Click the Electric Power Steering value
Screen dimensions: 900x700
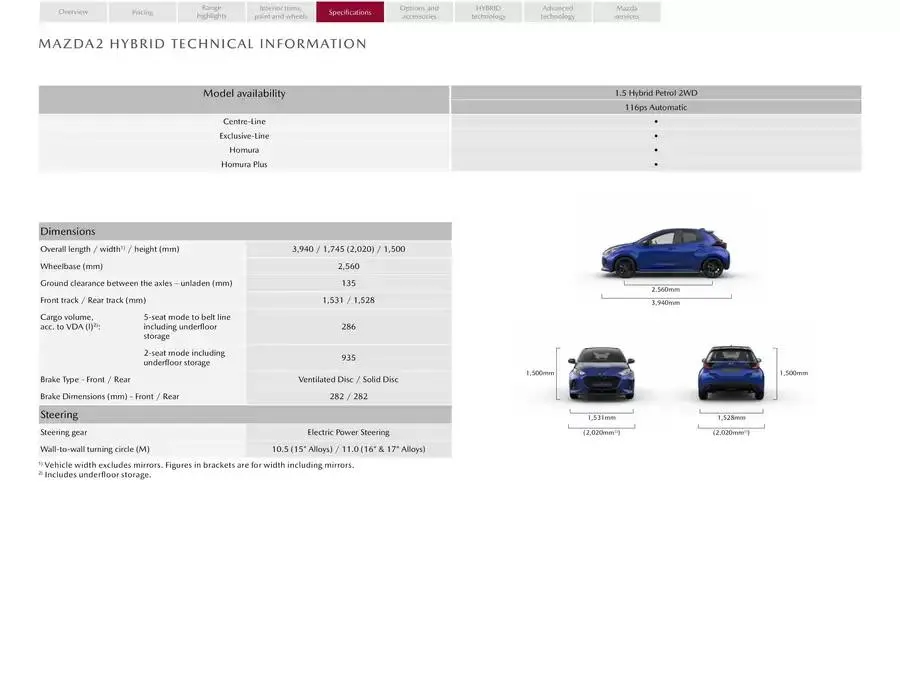[347, 431]
